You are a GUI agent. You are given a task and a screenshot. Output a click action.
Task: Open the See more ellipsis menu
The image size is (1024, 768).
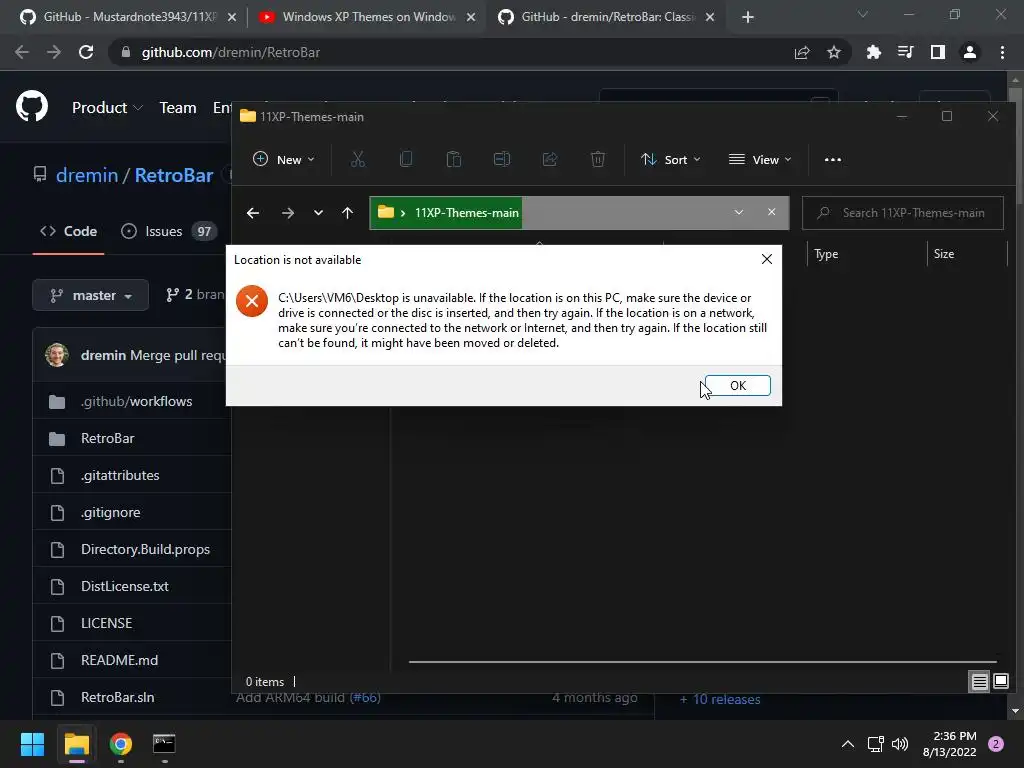[833, 159]
